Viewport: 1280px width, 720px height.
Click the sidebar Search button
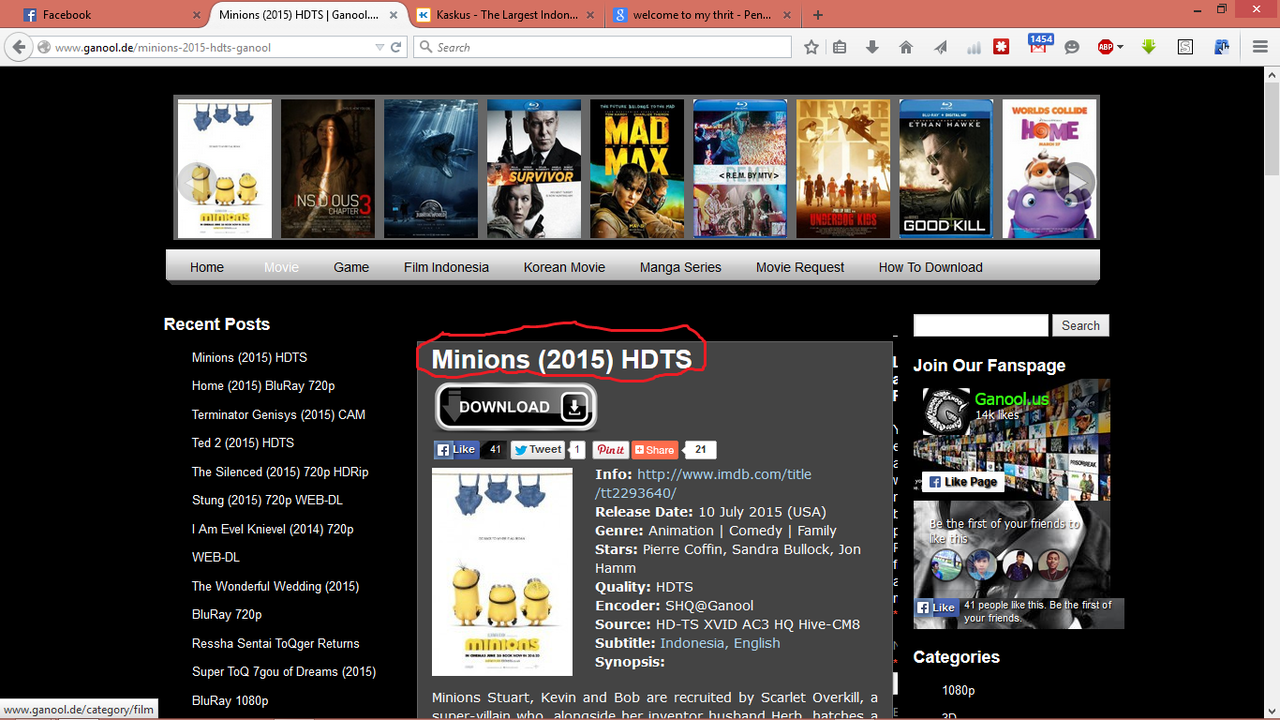[x=1080, y=325]
